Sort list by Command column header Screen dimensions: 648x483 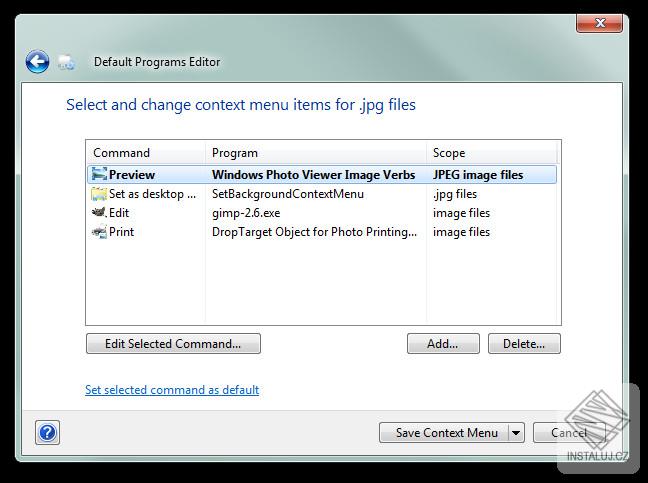[x=146, y=153]
